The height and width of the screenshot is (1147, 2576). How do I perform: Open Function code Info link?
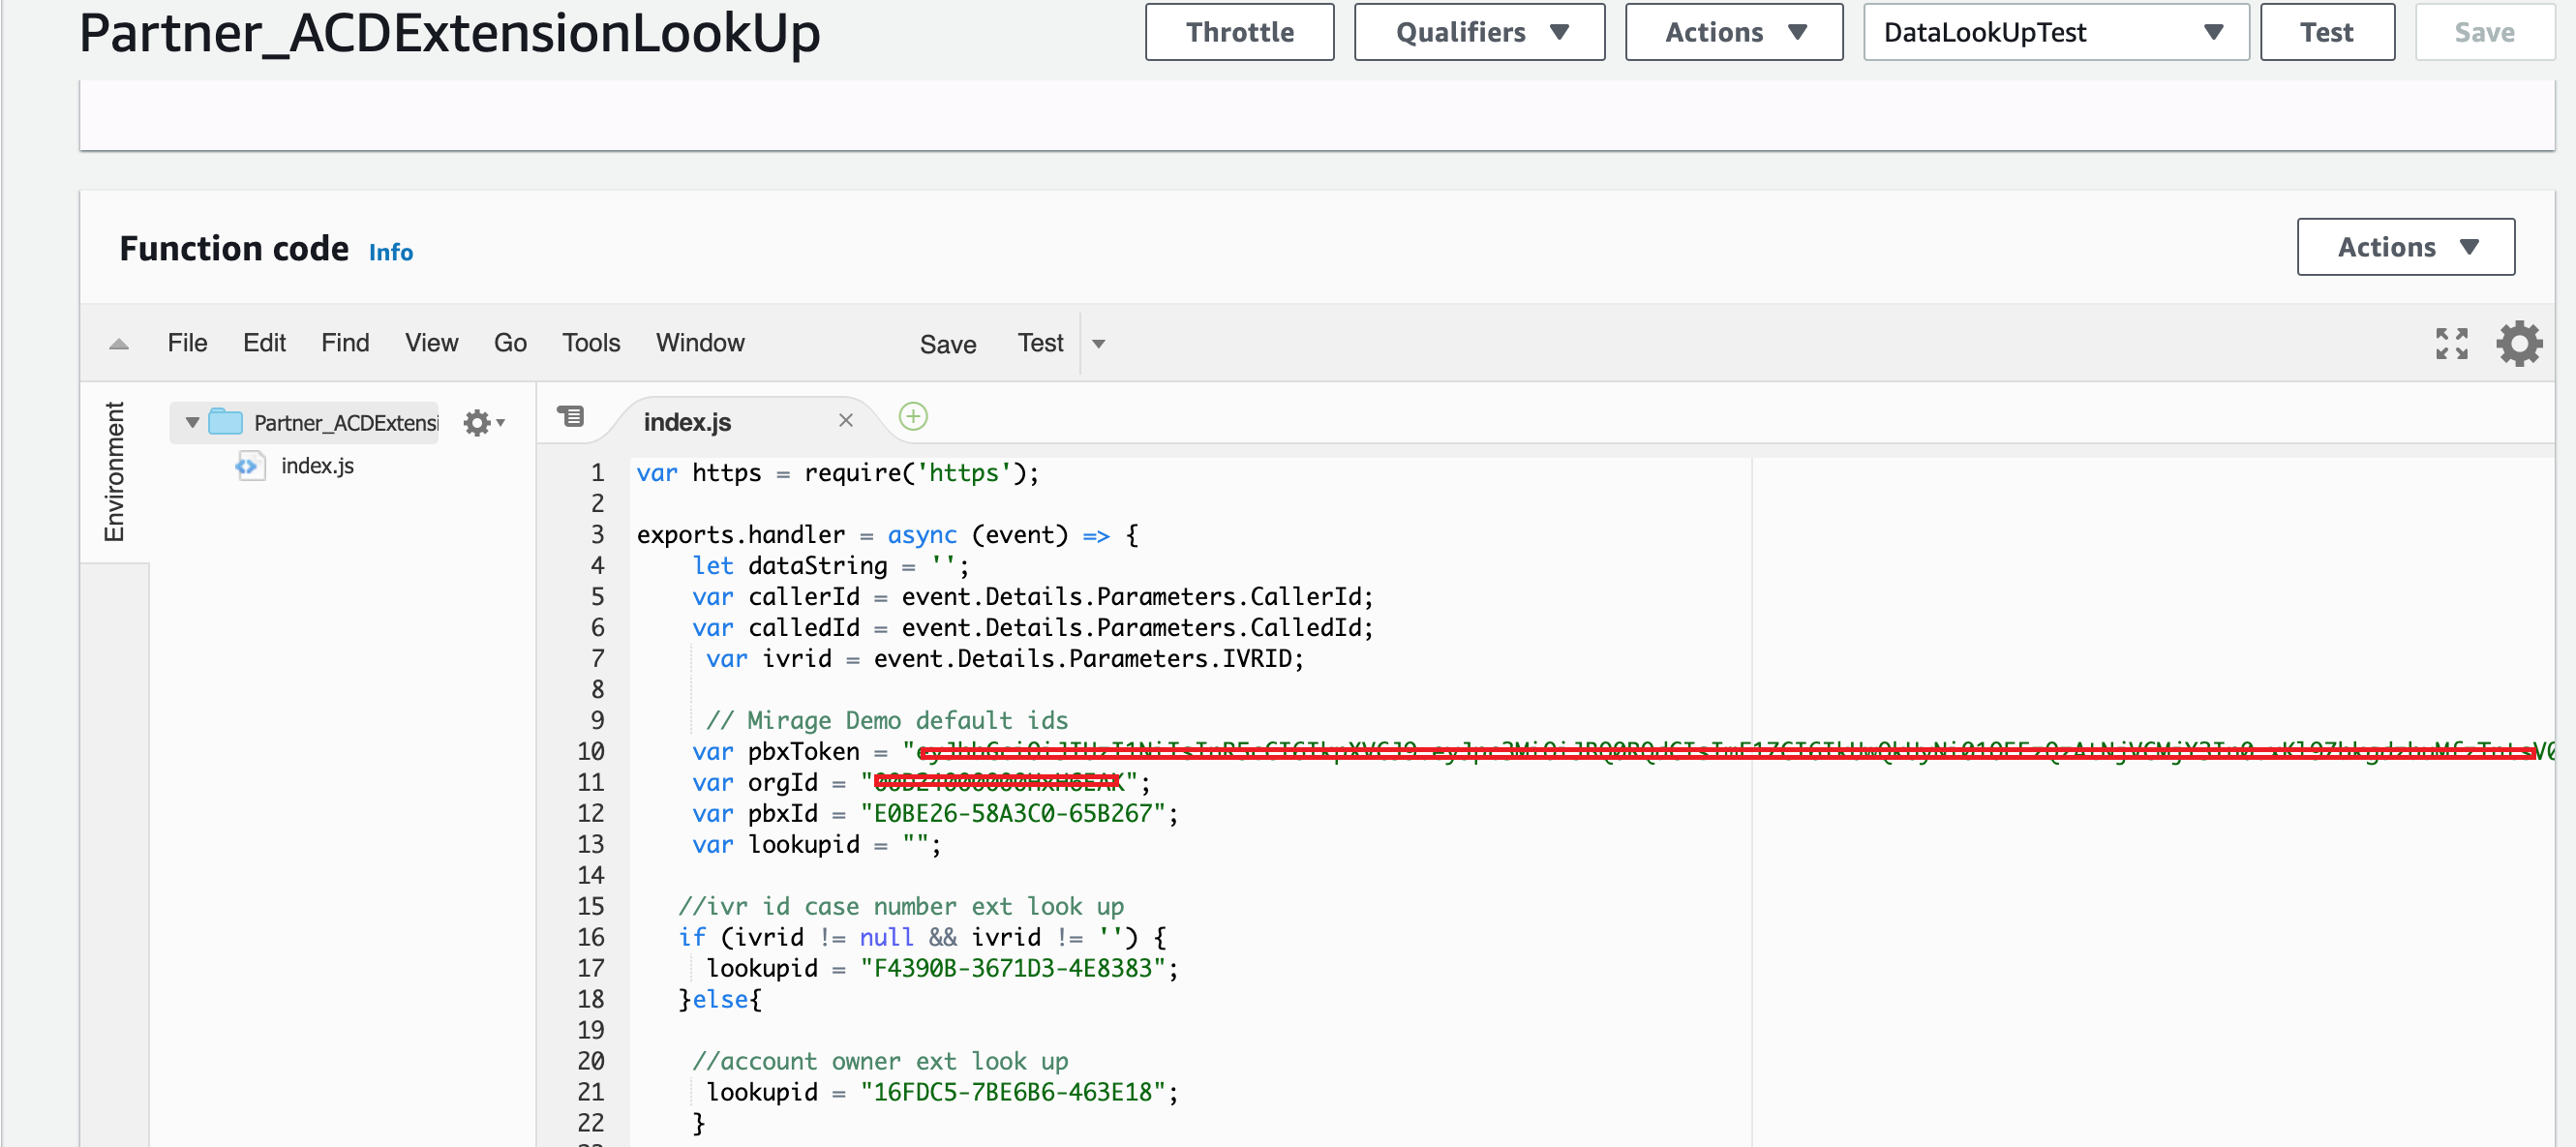390,252
